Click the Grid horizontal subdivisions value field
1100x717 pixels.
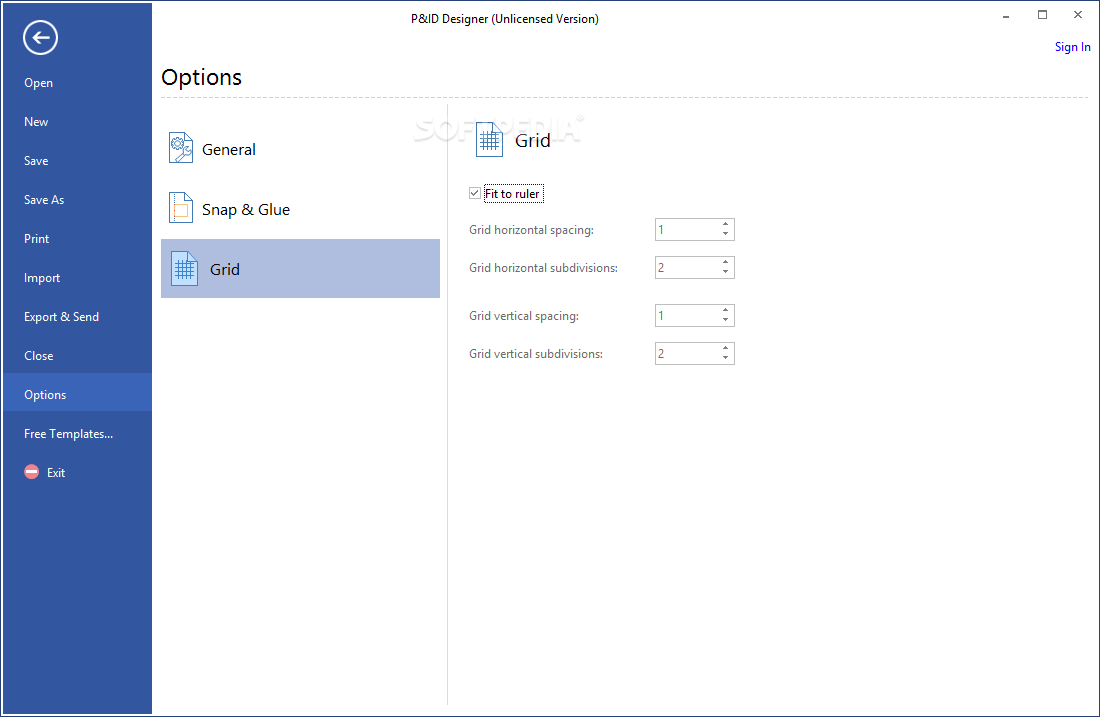click(x=687, y=267)
